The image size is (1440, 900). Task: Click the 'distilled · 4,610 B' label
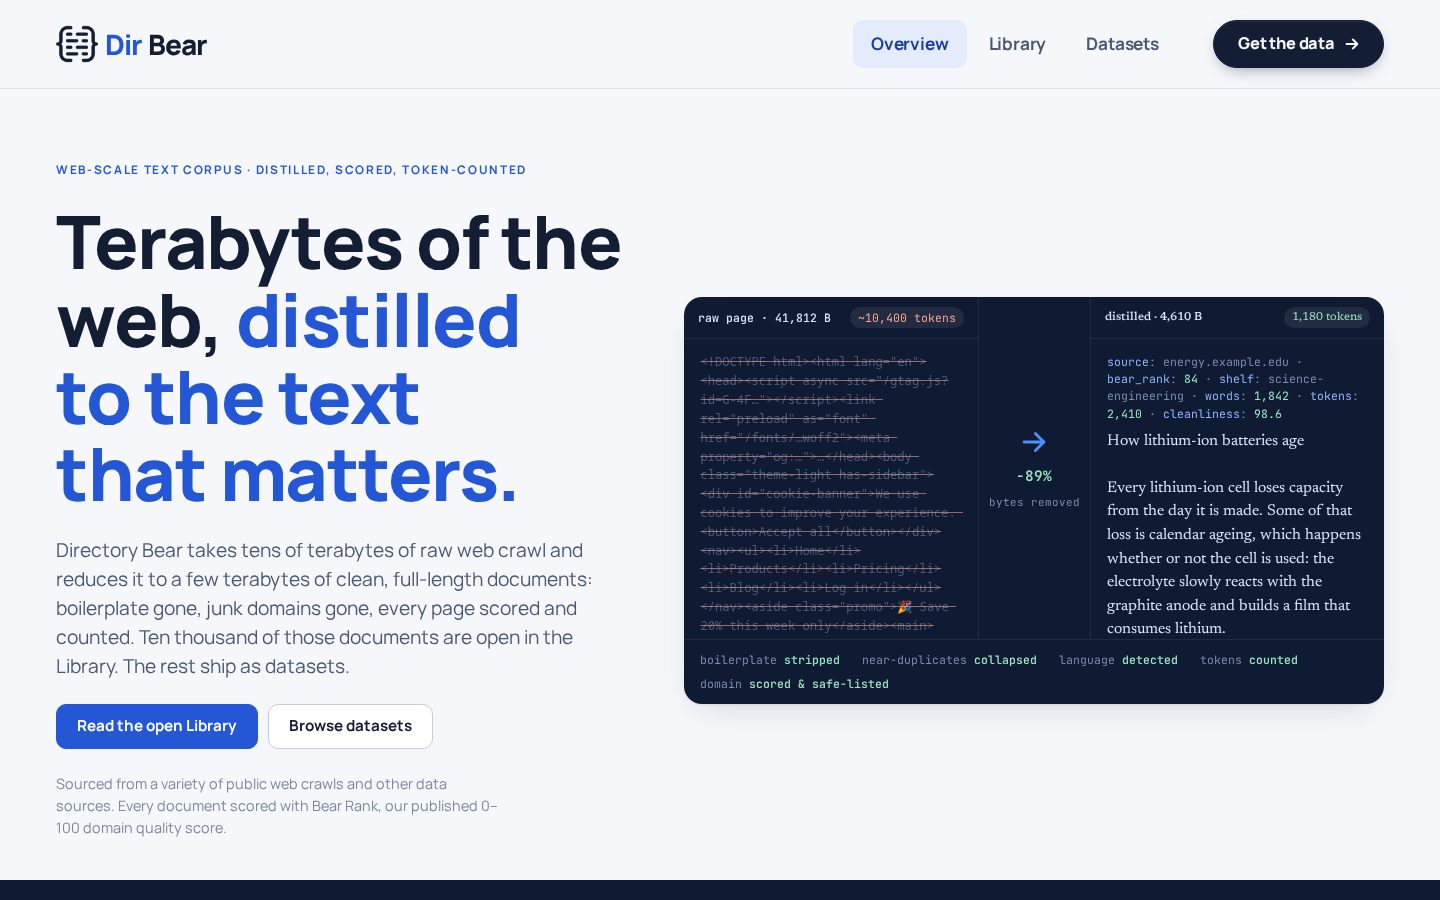(1153, 316)
